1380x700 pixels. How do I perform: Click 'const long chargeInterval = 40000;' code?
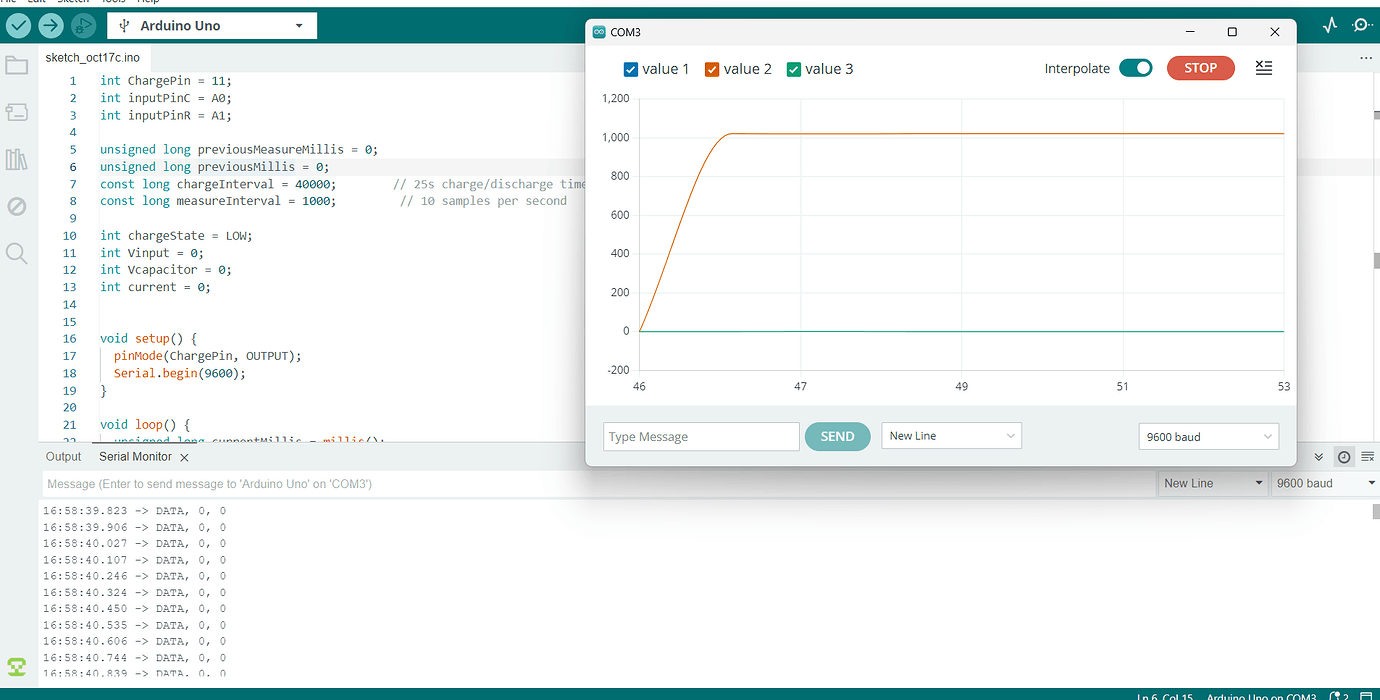pos(218,184)
